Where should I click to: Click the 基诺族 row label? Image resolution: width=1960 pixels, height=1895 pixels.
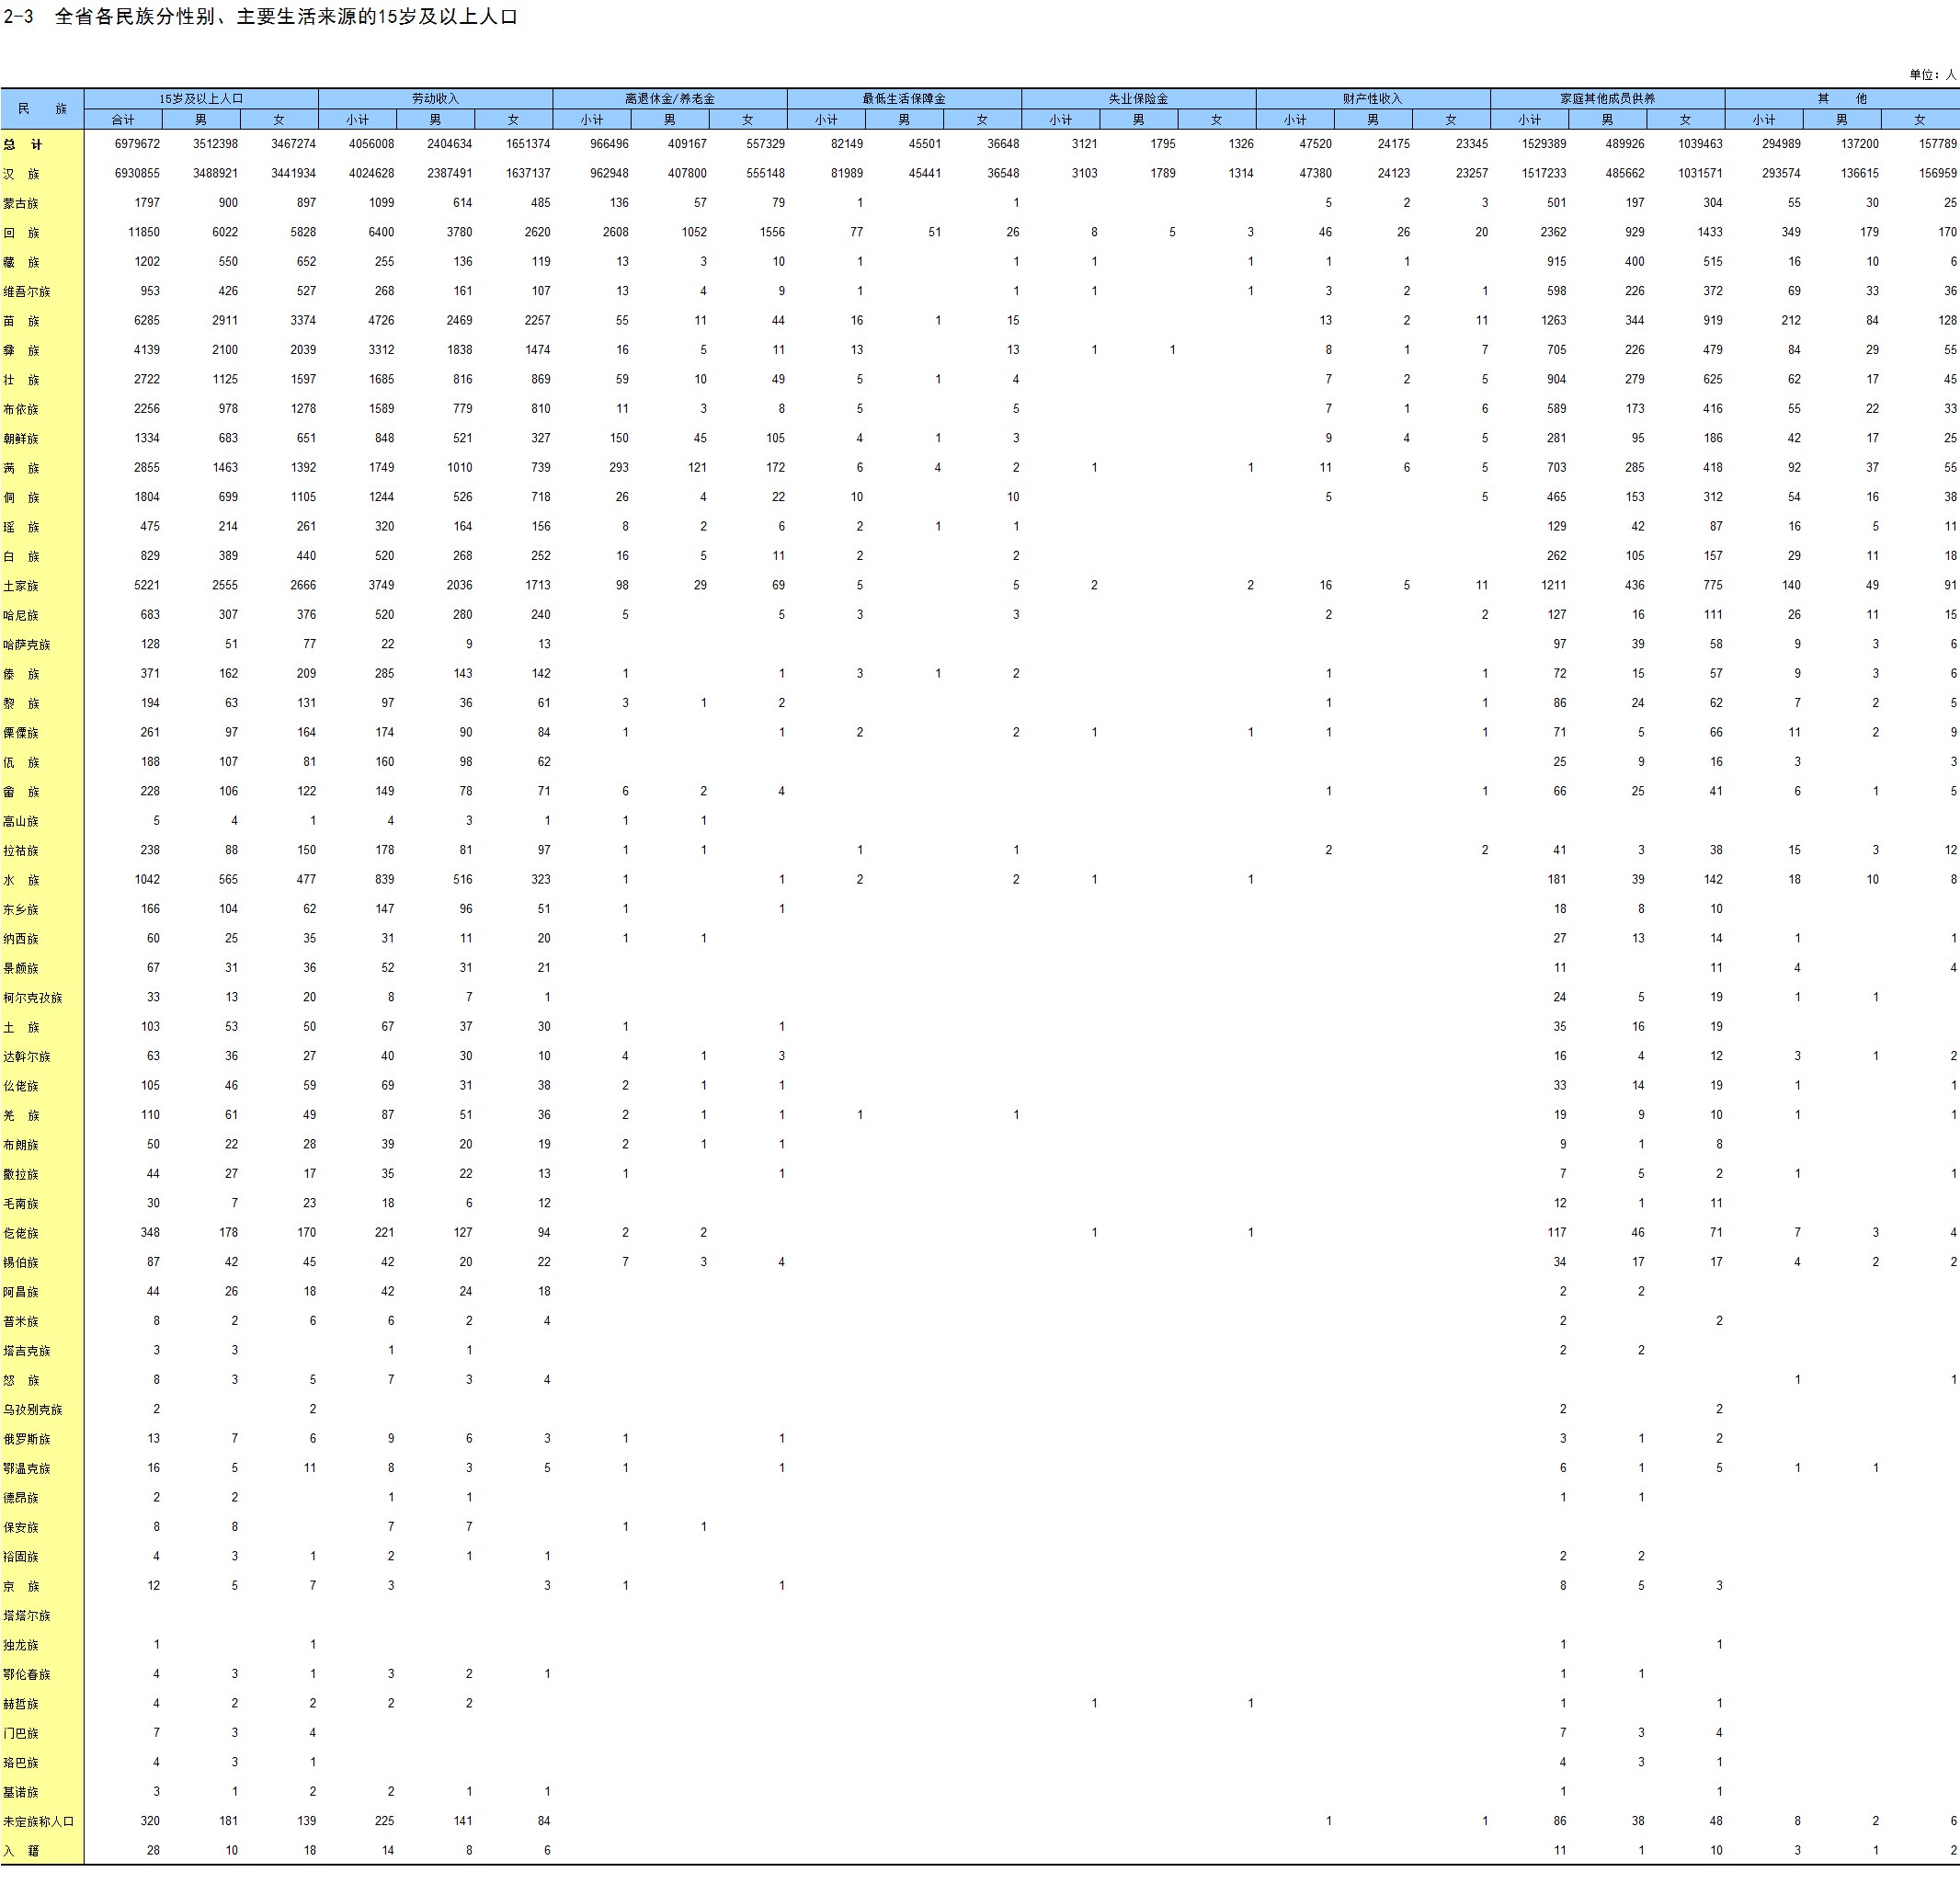point(21,1793)
